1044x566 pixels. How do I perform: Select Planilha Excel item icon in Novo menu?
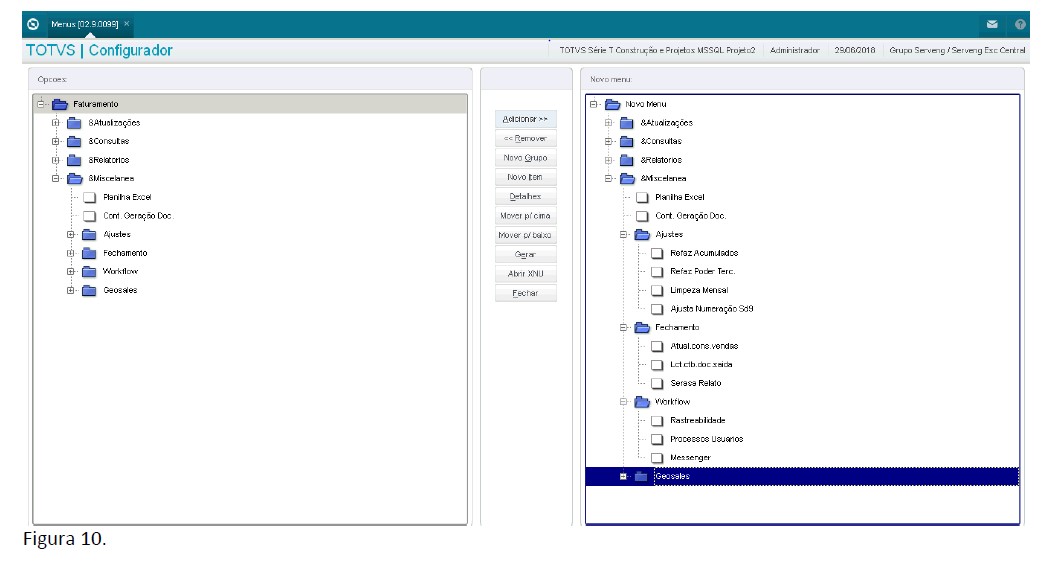point(642,197)
